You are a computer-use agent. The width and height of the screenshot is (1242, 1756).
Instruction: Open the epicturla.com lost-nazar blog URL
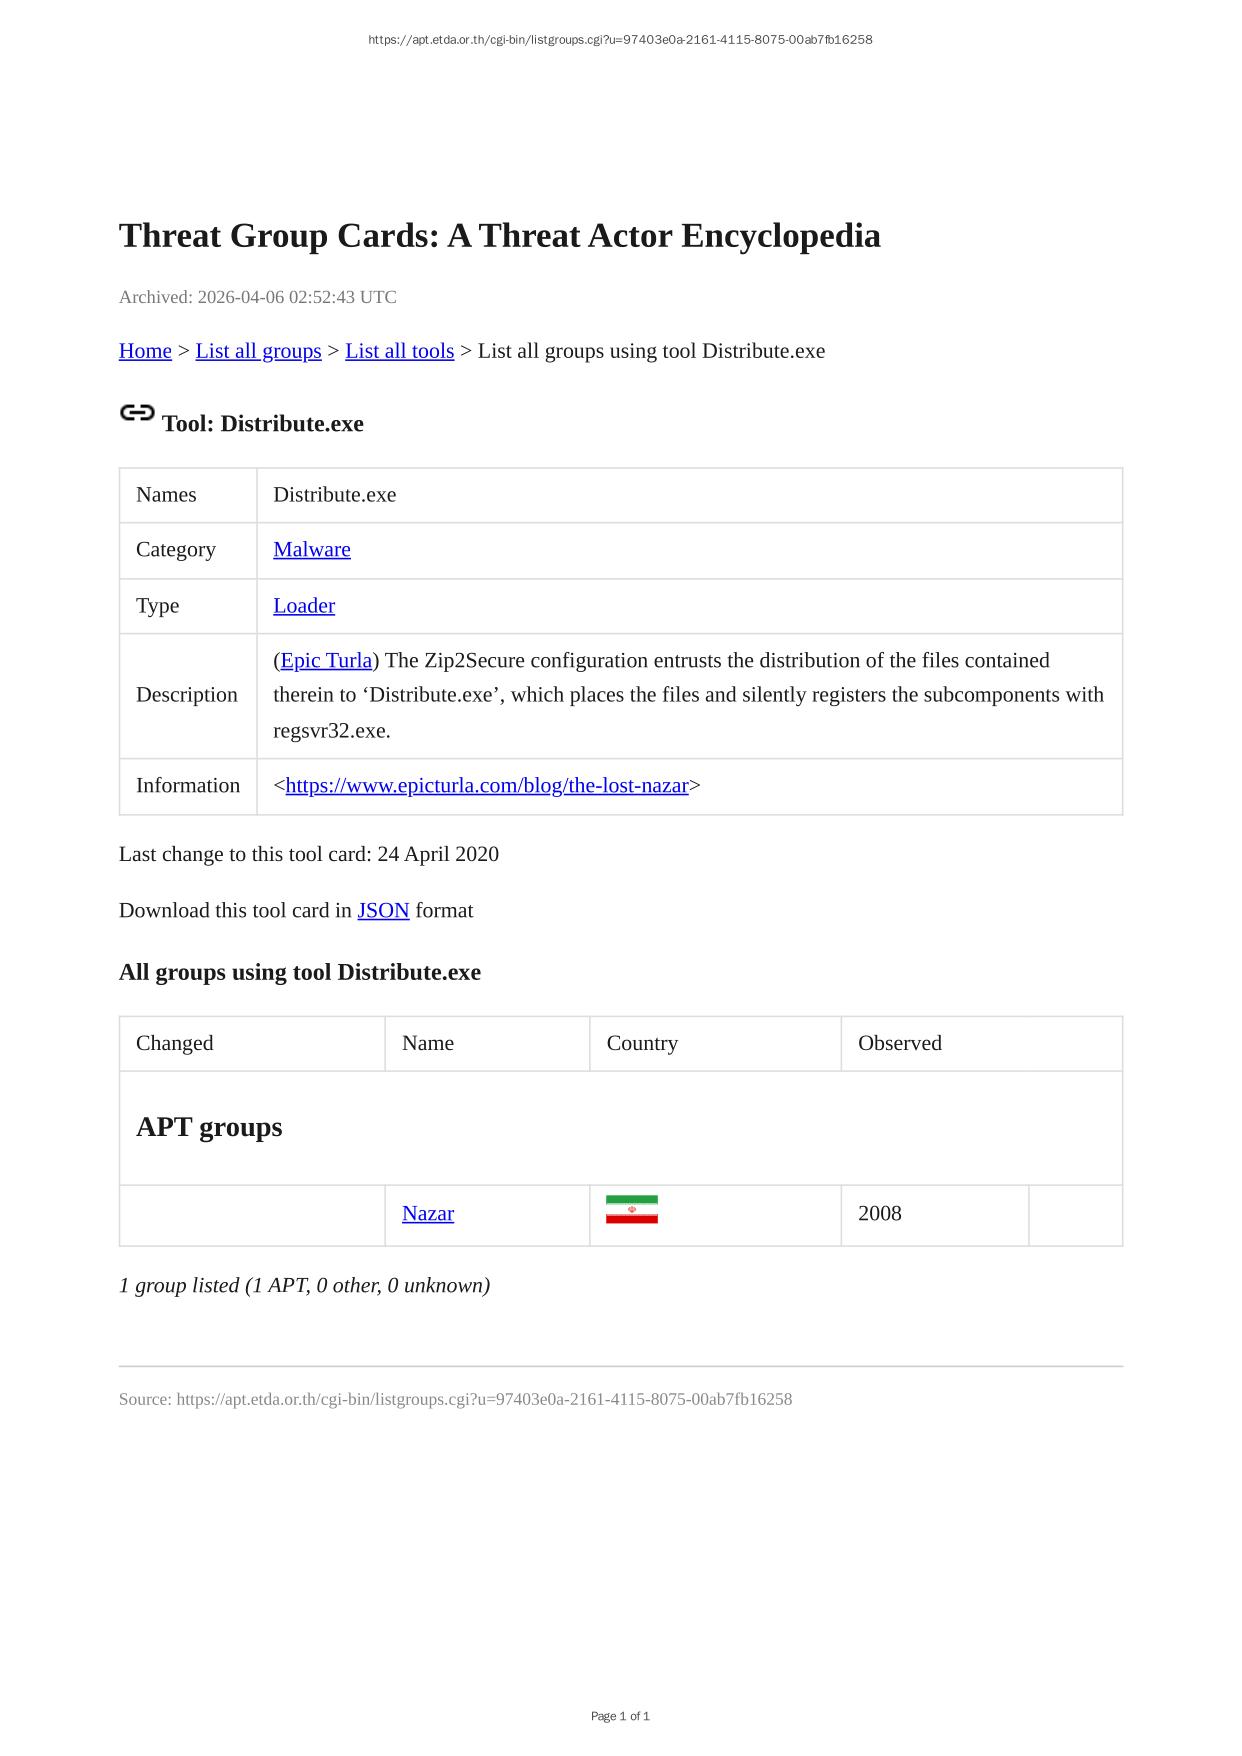point(487,786)
